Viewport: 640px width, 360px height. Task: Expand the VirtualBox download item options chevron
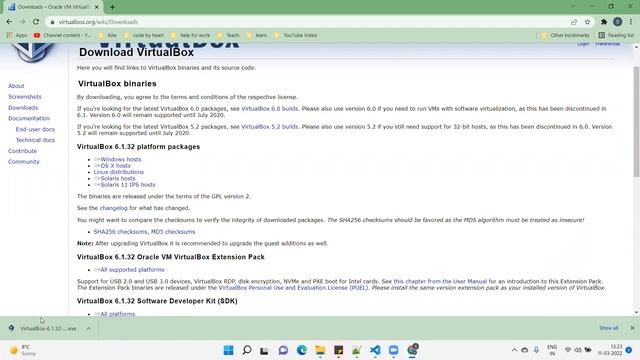(x=89, y=328)
